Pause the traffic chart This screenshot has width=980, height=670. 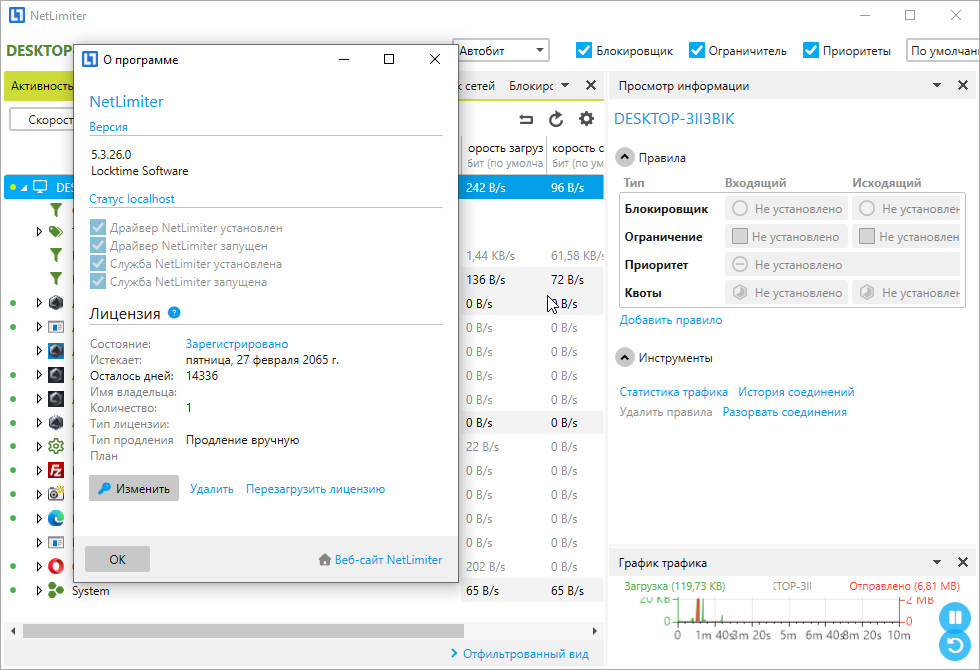click(954, 617)
